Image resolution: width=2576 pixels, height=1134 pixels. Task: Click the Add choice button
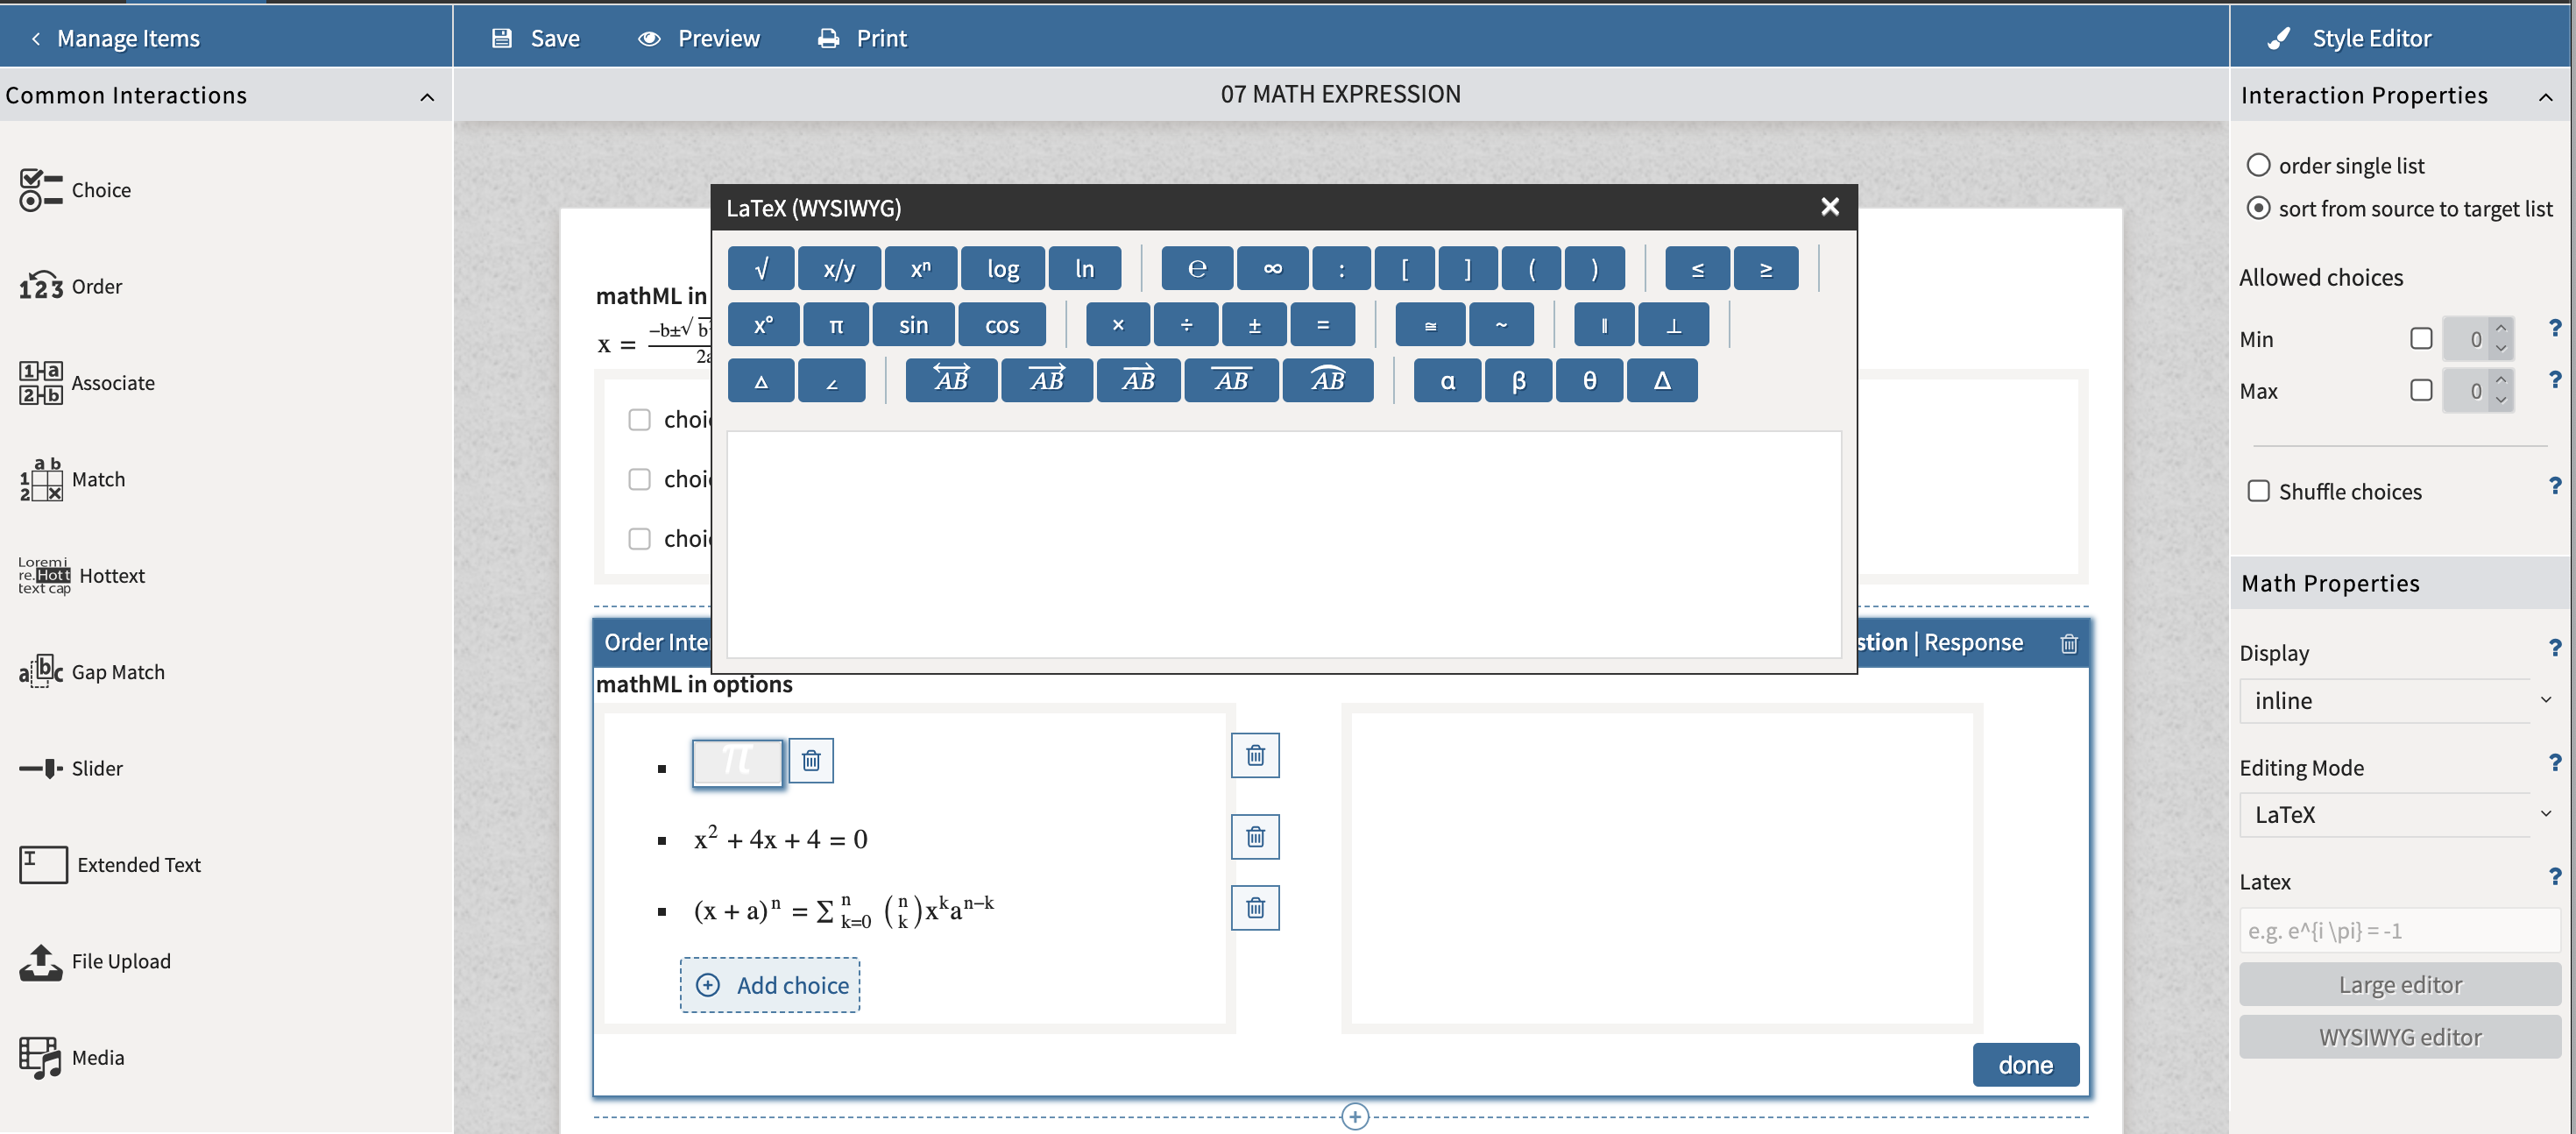[x=770, y=985]
